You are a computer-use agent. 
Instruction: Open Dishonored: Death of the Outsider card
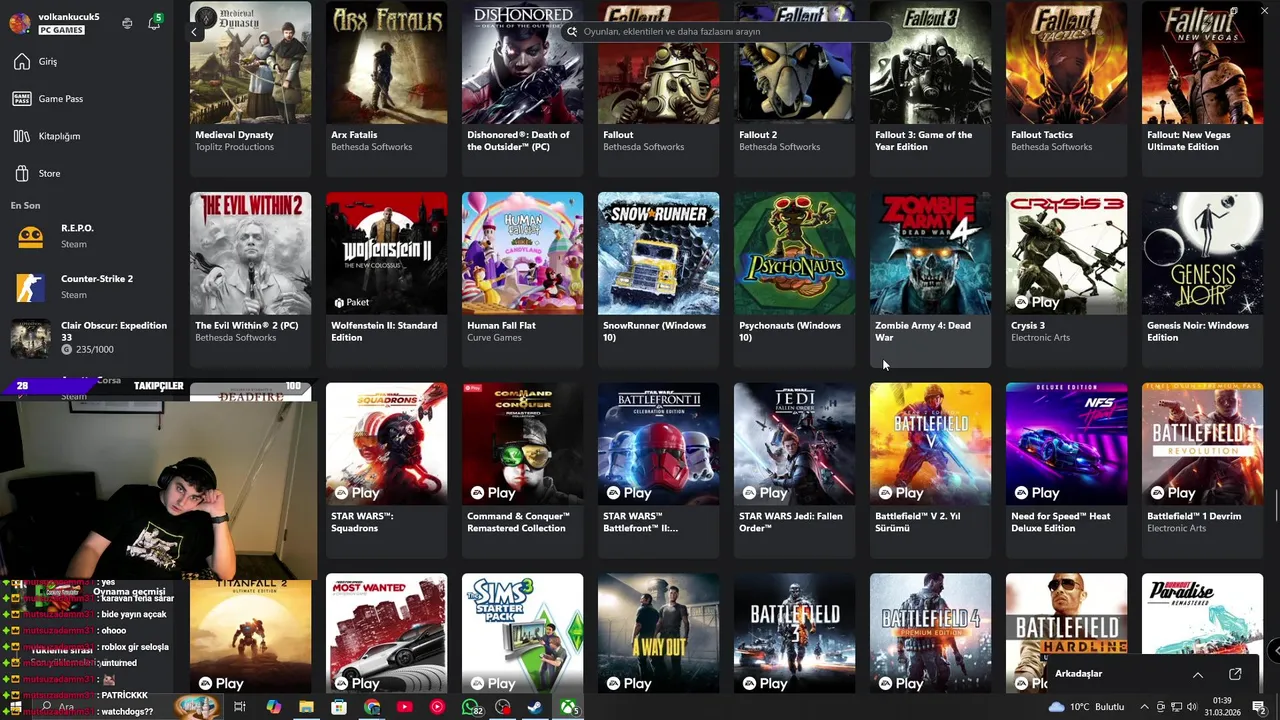pyautogui.click(x=522, y=88)
